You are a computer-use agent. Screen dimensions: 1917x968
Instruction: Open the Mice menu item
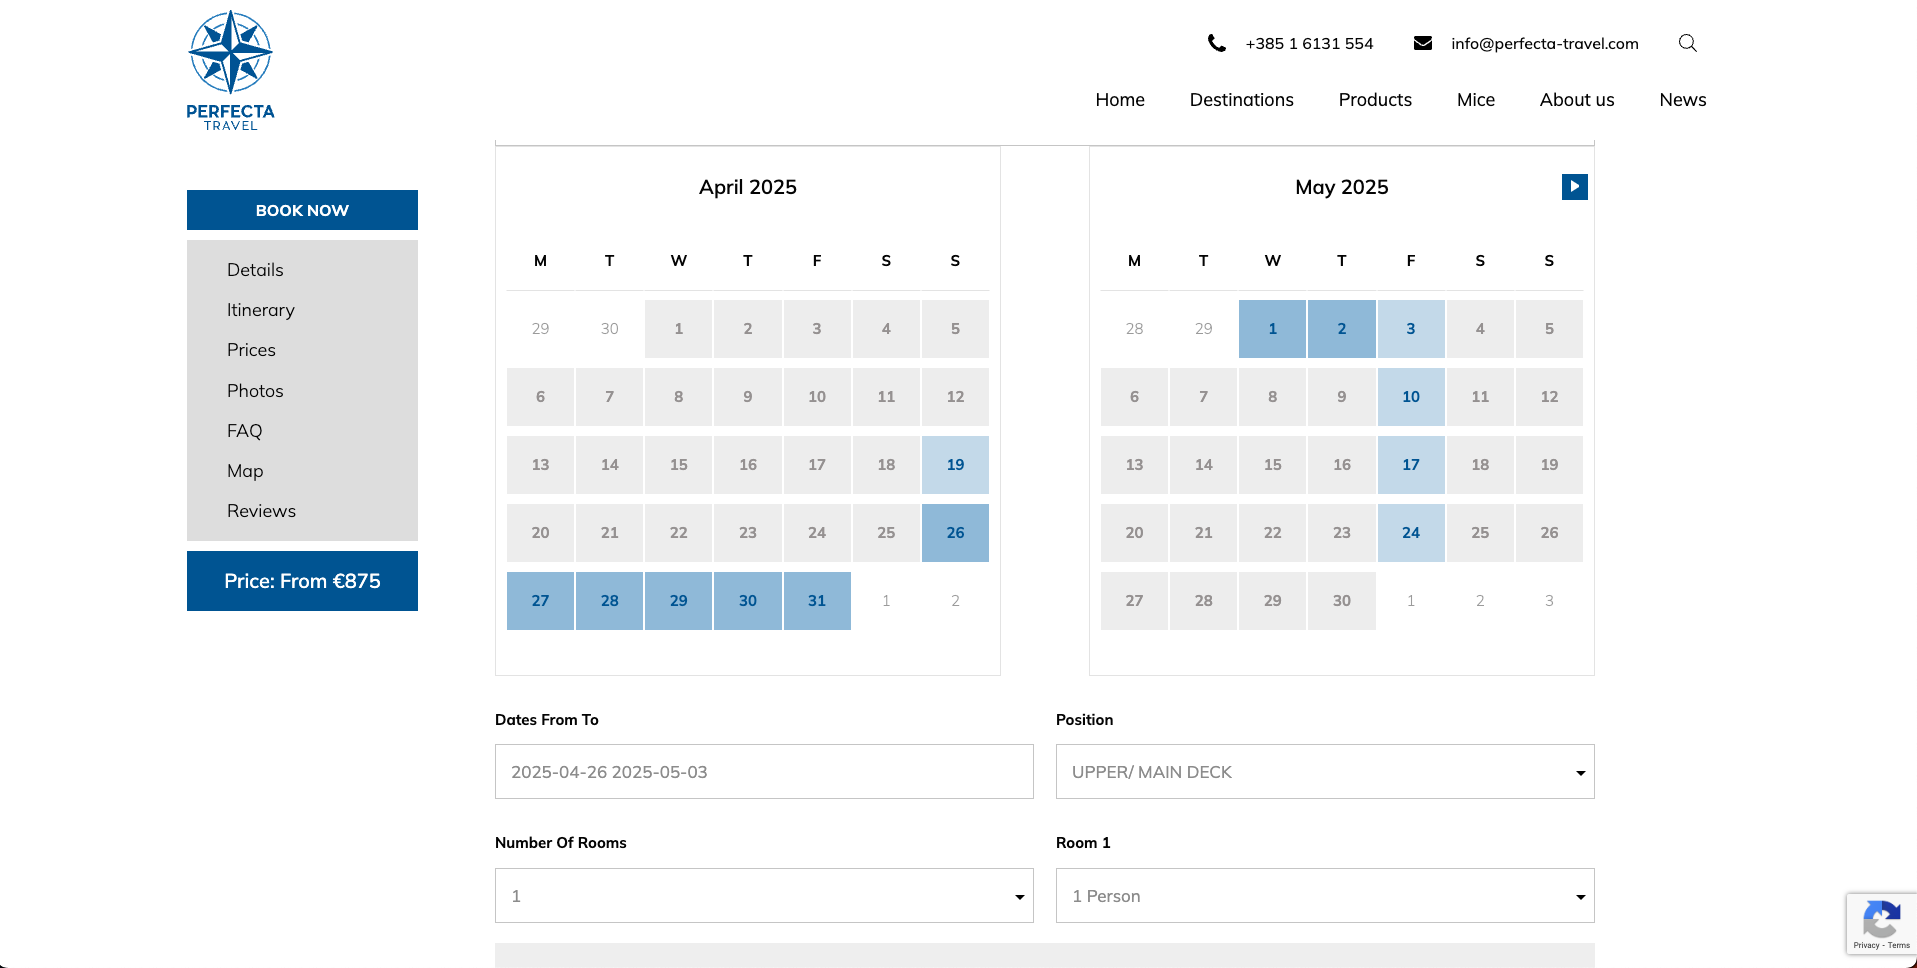coord(1476,100)
